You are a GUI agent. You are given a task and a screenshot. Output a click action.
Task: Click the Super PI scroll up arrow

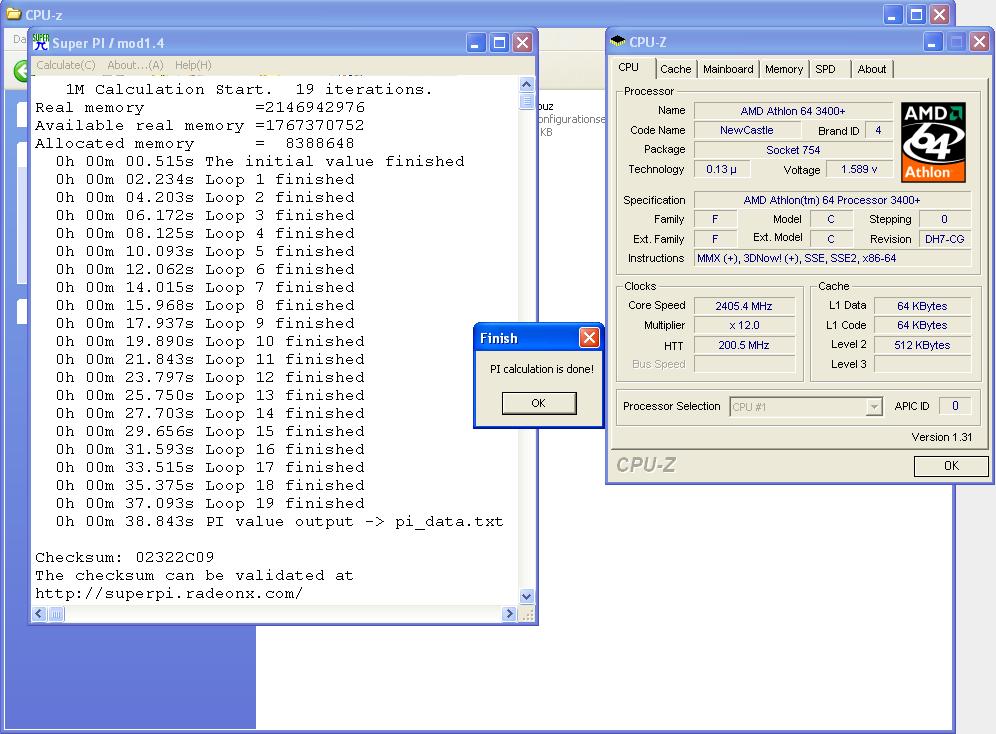pos(527,84)
